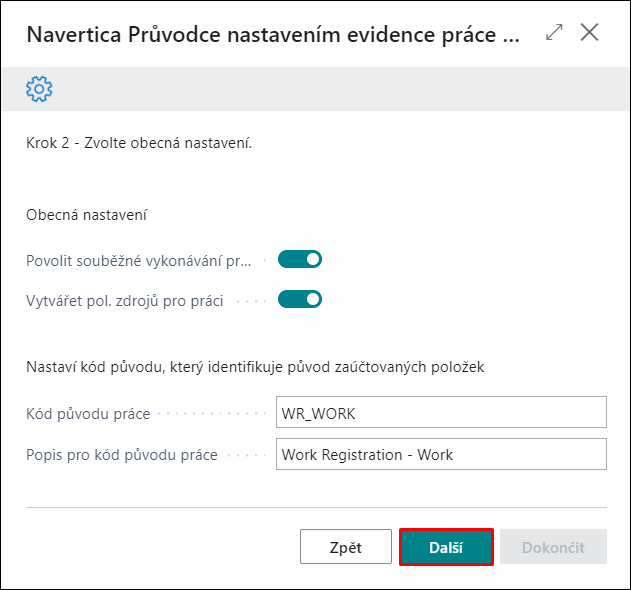This screenshot has width=631, height=590.
Task: Select the Work Registration - Work description field
Action: pyautogui.click(x=441, y=454)
